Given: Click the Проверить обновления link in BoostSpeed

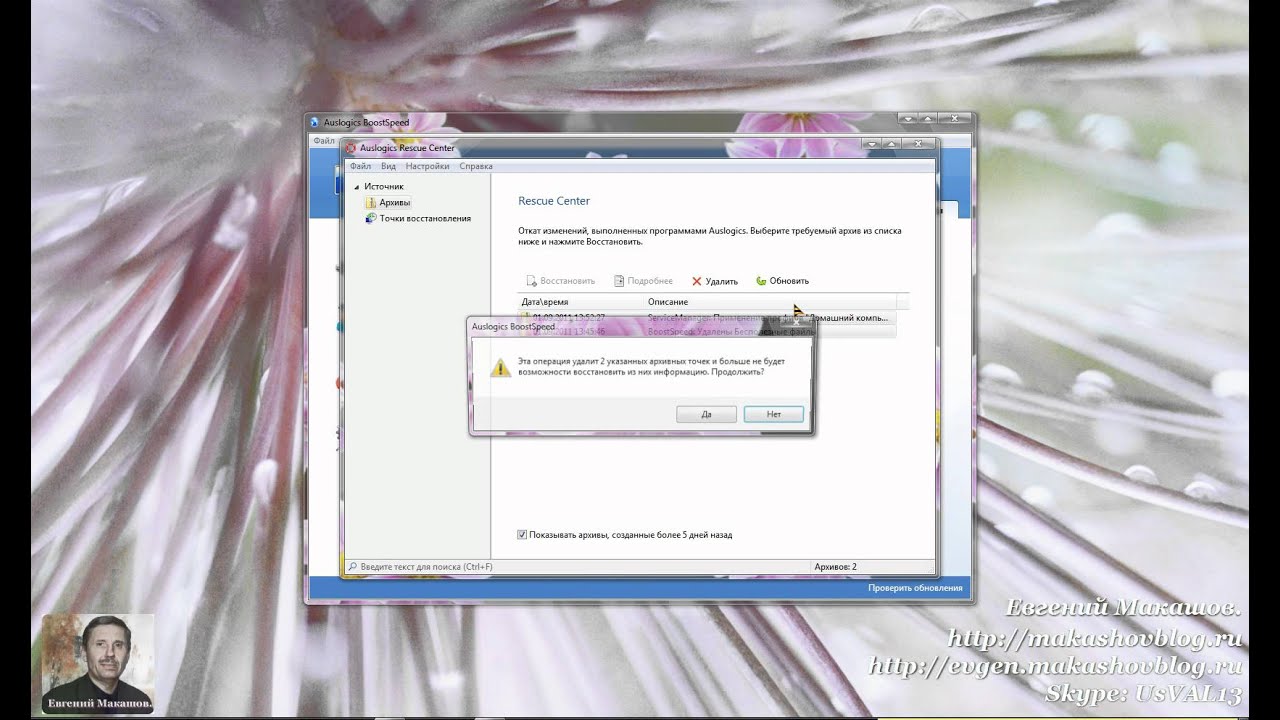Looking at the screenshot, I should 915,588.
